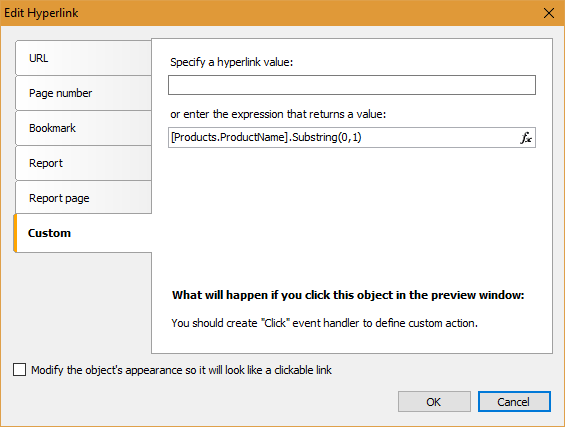Dismiss the dialog with Cancel
The height and width of the screenshot is (427, 565).
click(x=514, y=401)
